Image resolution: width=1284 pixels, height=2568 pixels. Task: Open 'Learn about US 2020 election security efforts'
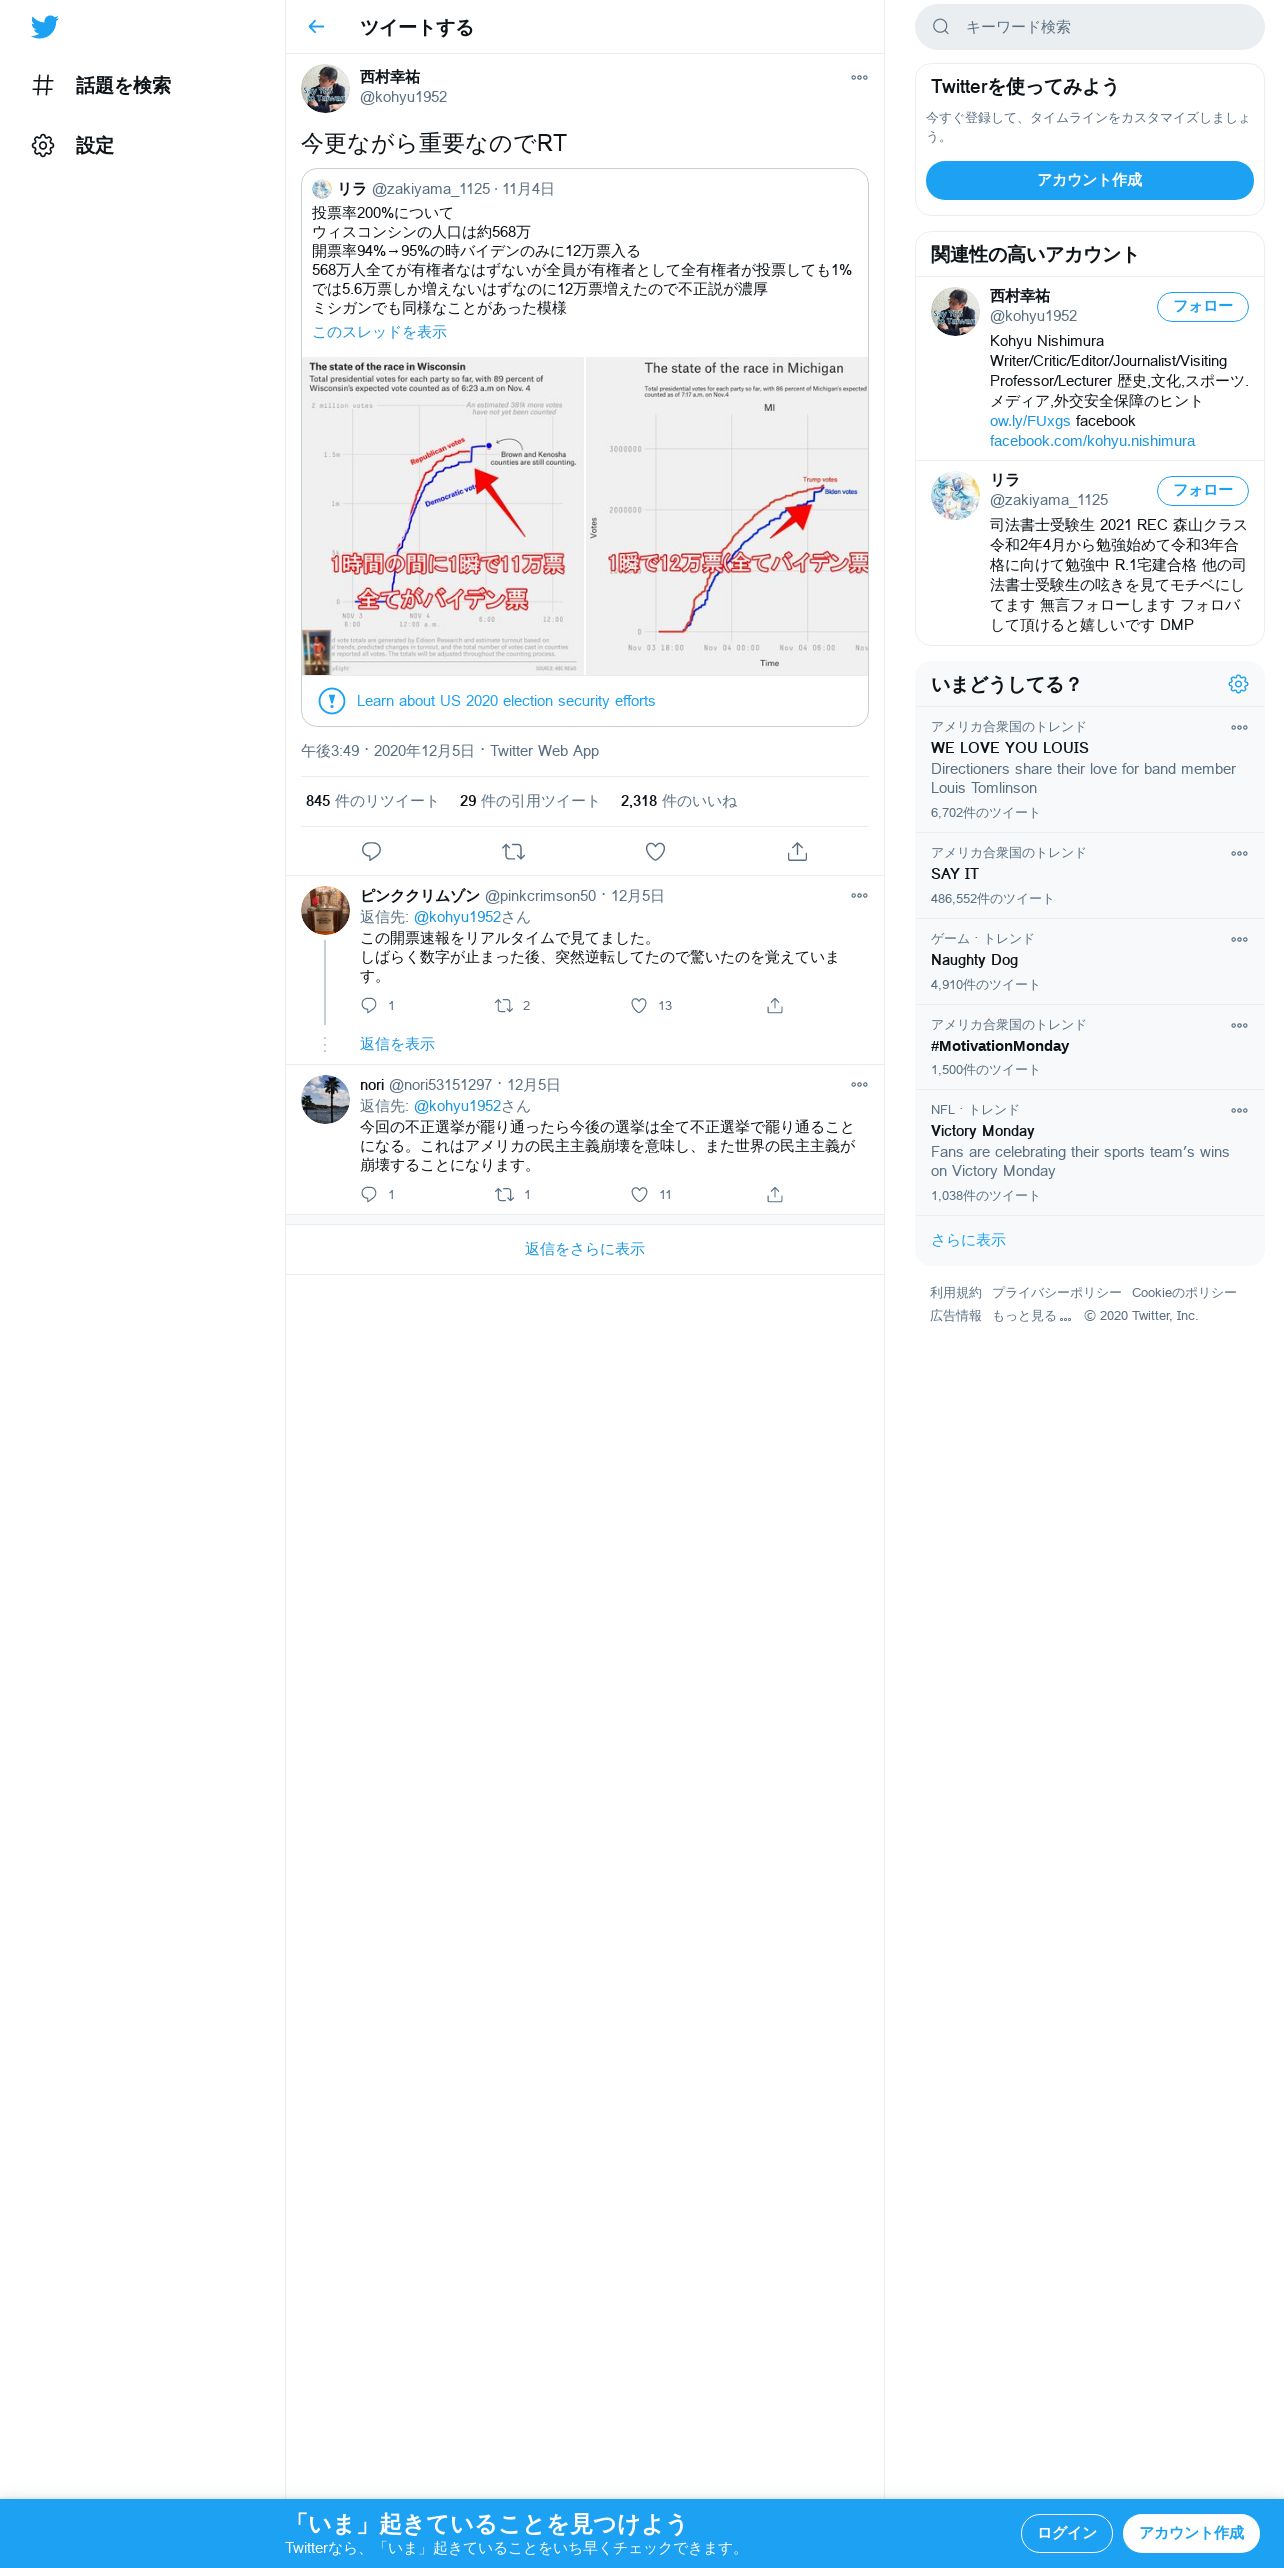click(x=506, y=701)
